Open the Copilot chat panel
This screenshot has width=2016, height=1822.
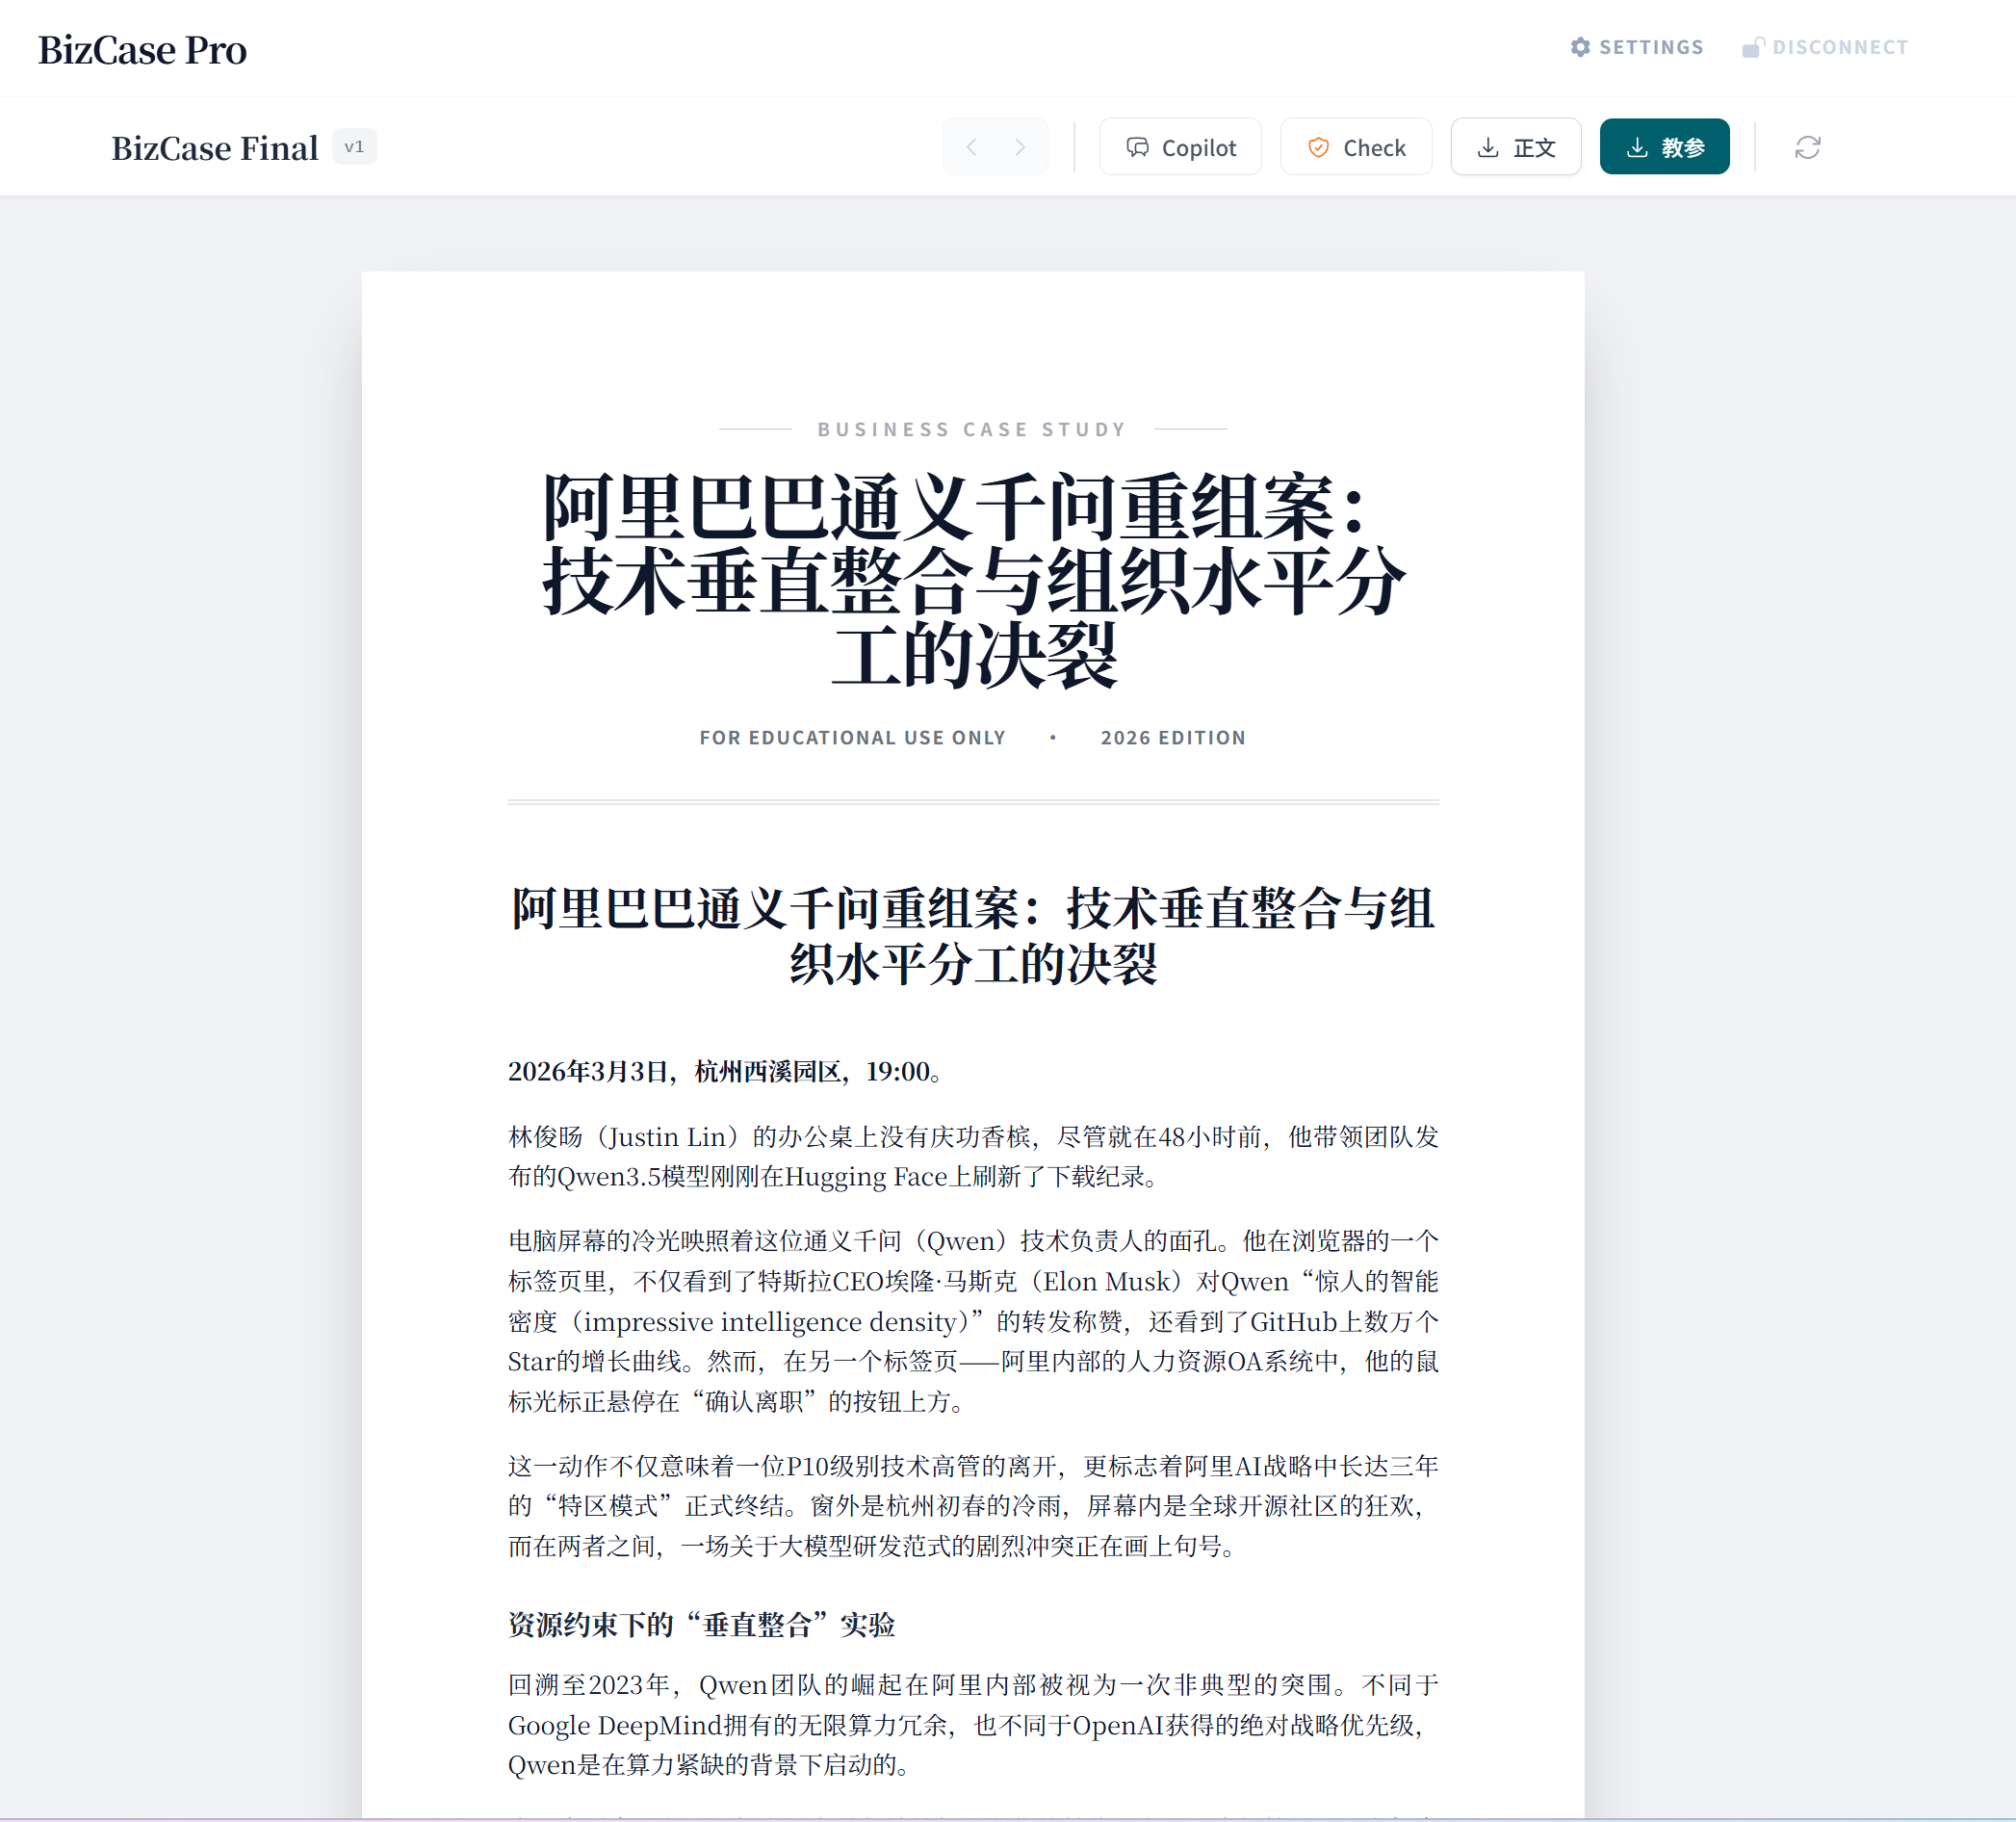coord(1180,147)
